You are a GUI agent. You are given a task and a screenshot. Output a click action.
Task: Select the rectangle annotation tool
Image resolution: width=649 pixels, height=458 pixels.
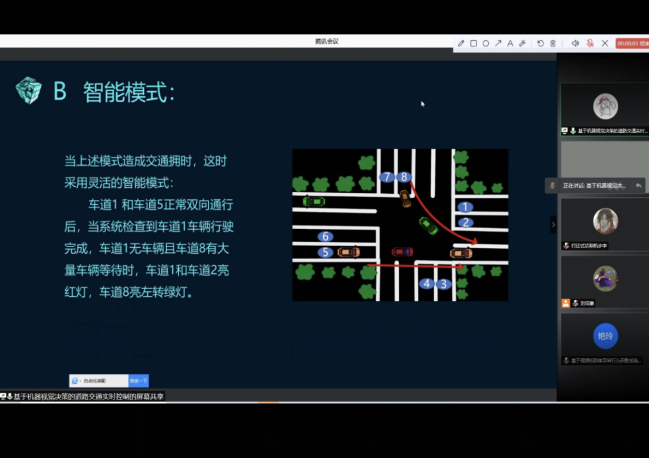473,43
